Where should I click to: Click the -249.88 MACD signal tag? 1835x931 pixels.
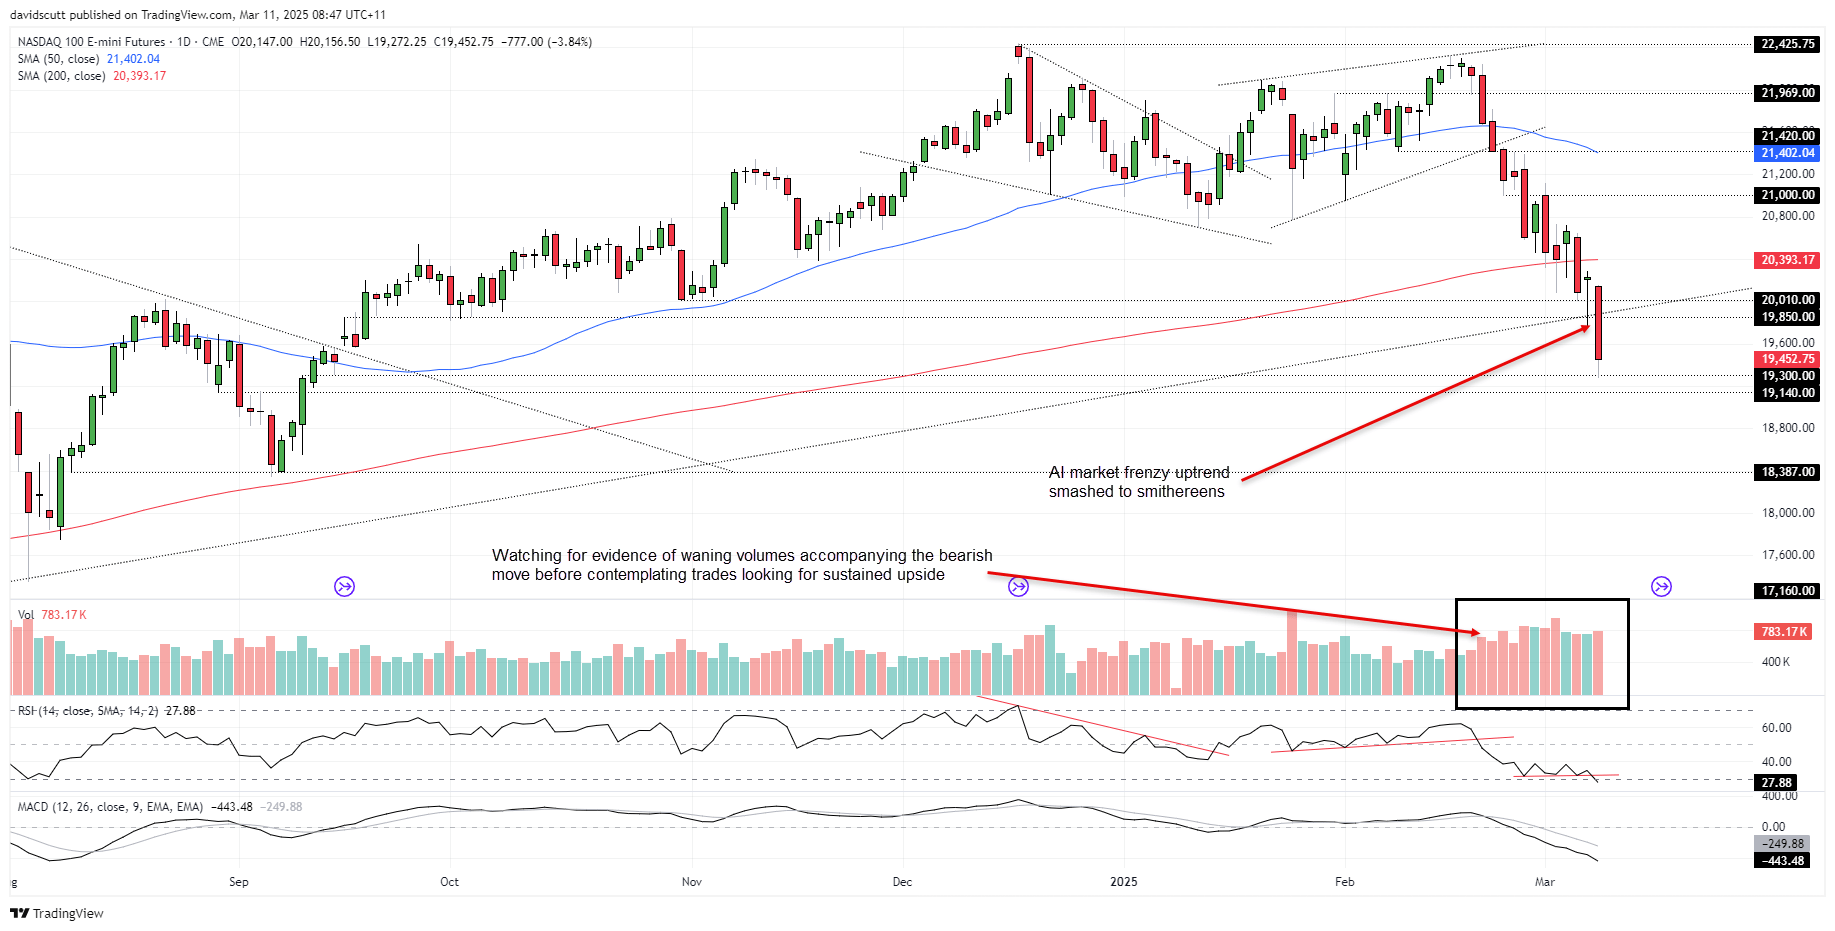point(1782,844)
